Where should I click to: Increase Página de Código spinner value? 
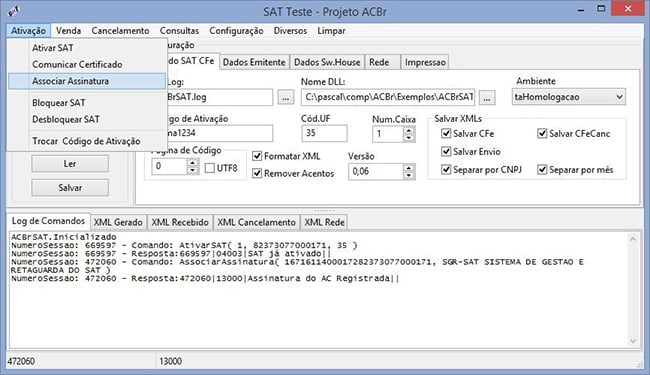192,163
